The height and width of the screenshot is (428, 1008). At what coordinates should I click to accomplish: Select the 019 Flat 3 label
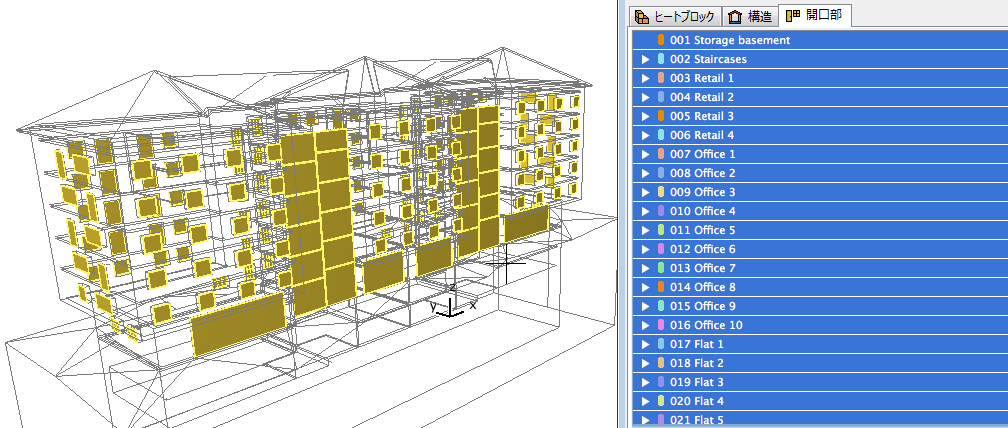click(697, 382)
